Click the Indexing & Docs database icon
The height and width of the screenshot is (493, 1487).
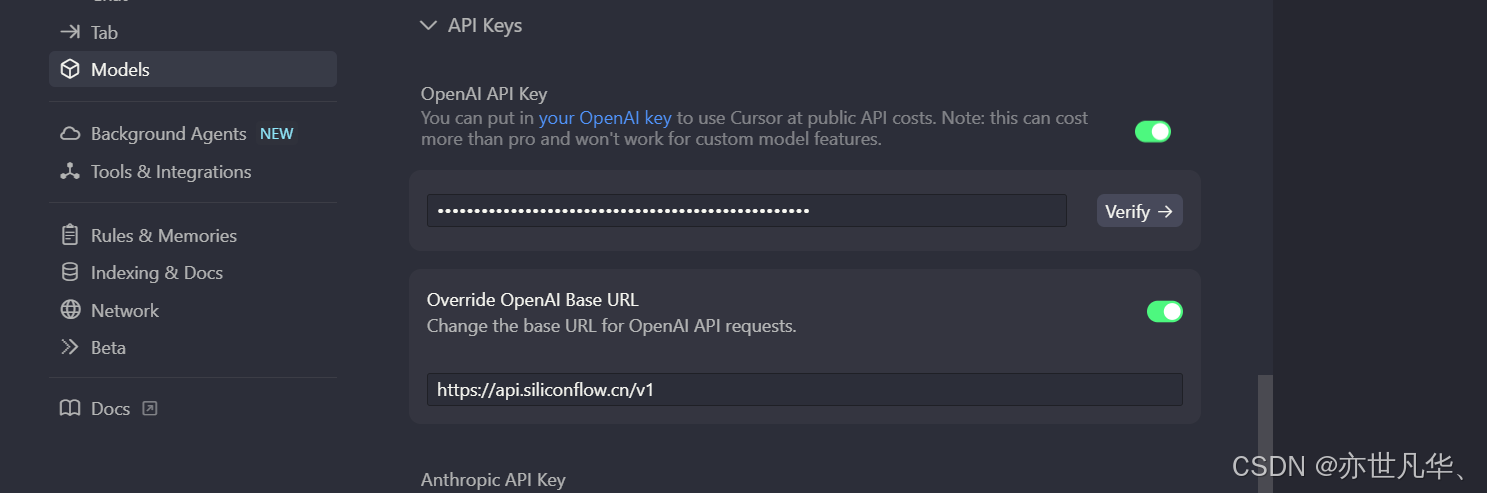(70, 273)
